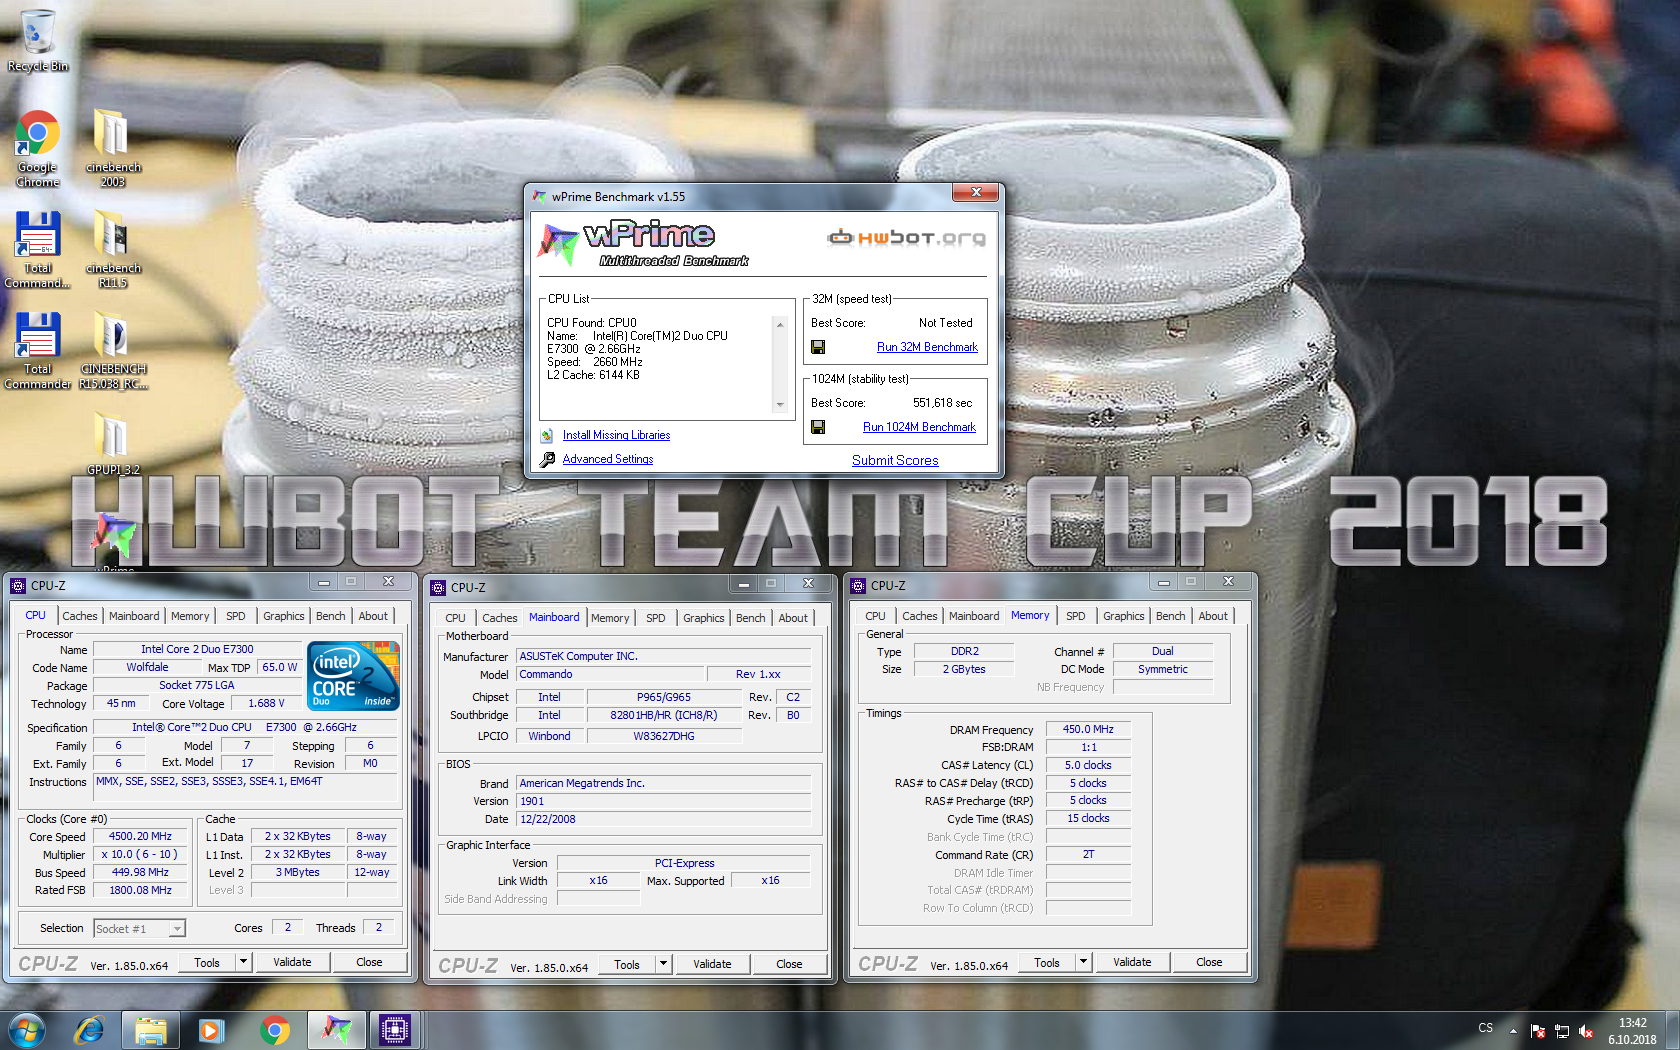Select the CINEBENCH R15.038 folder icon
Screen dimensions: 1680x1050
pyautogui.click(x=113, y=350)
